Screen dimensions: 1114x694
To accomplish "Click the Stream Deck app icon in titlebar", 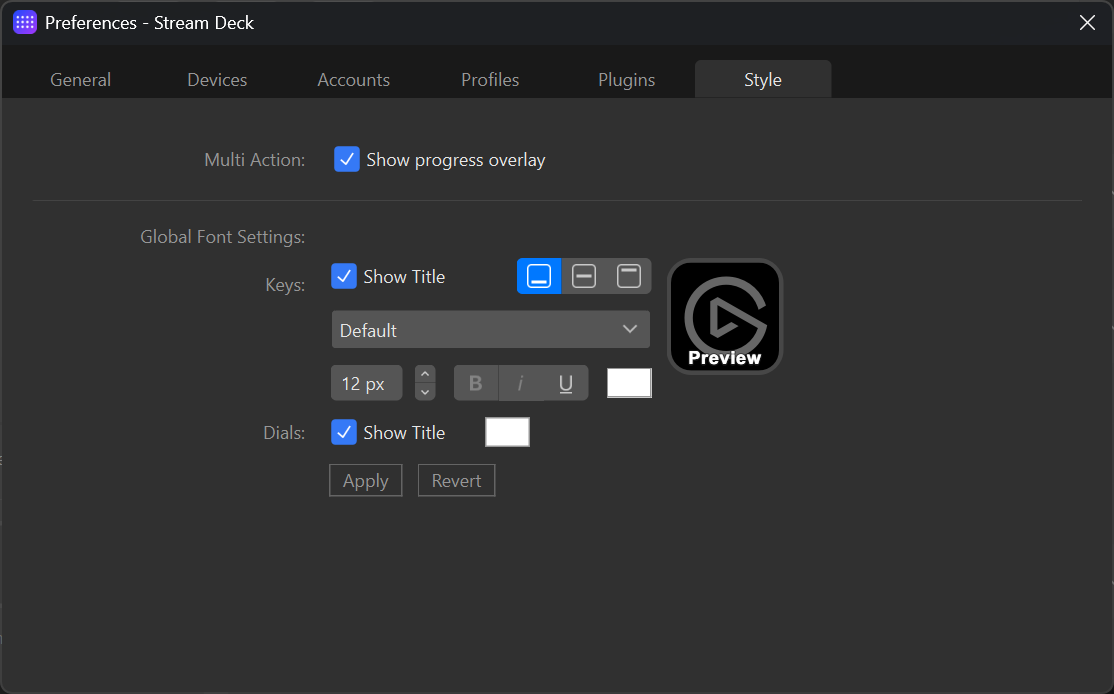I will point(24,21).
